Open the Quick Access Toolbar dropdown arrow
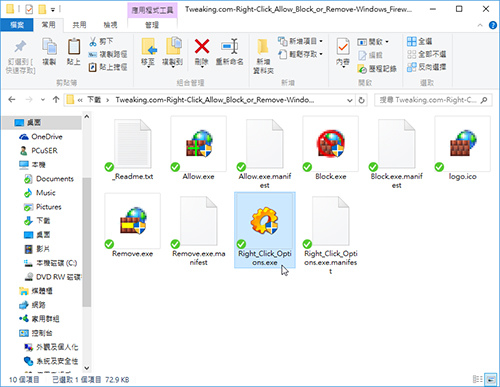Viewport: 500px width, 387px height. coord(53,10)
